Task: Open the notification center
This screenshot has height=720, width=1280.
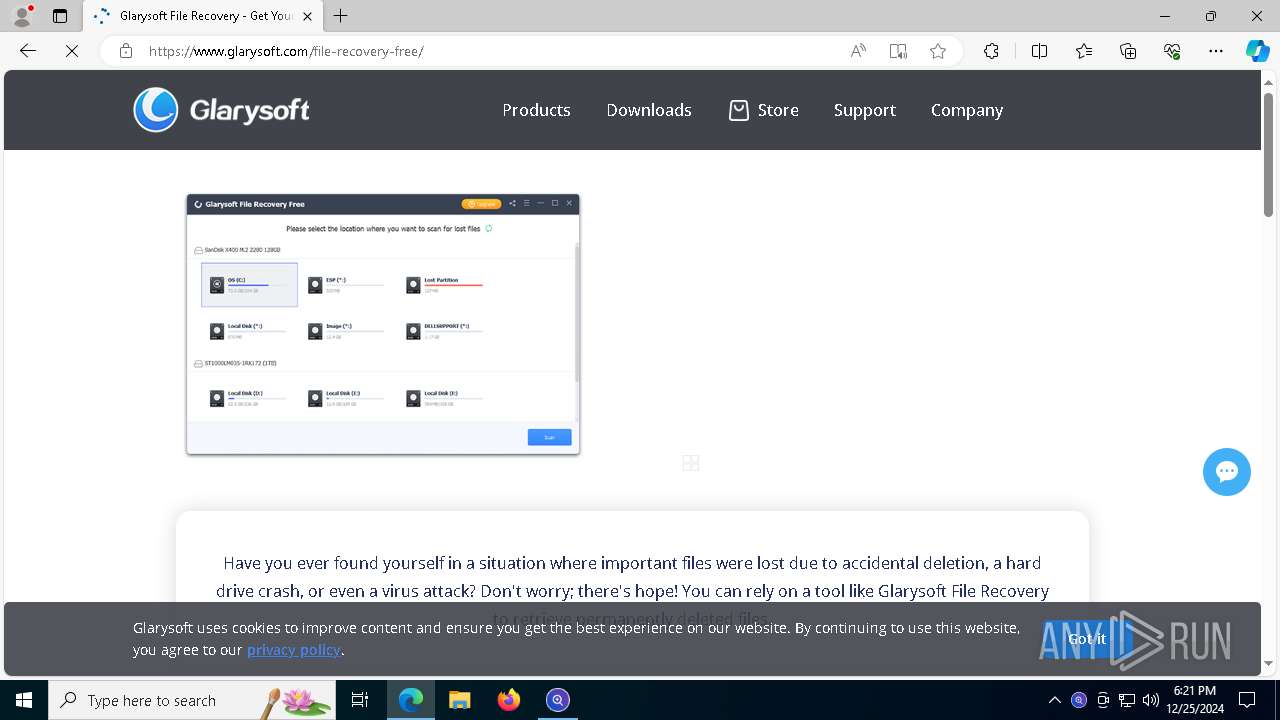Action: click(1247, 700)
